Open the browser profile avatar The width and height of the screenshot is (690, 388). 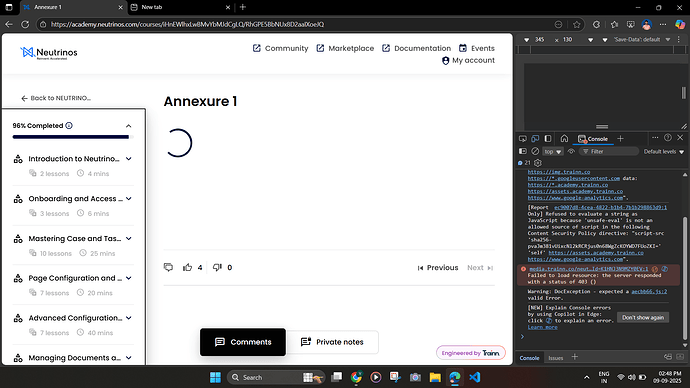coord(646,24)
